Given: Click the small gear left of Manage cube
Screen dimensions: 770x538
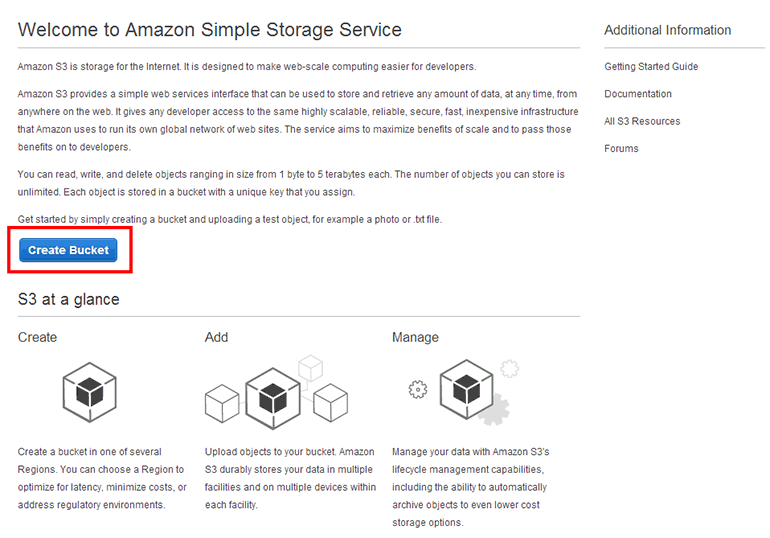Looking at the screenshot, I should point(418,389).
